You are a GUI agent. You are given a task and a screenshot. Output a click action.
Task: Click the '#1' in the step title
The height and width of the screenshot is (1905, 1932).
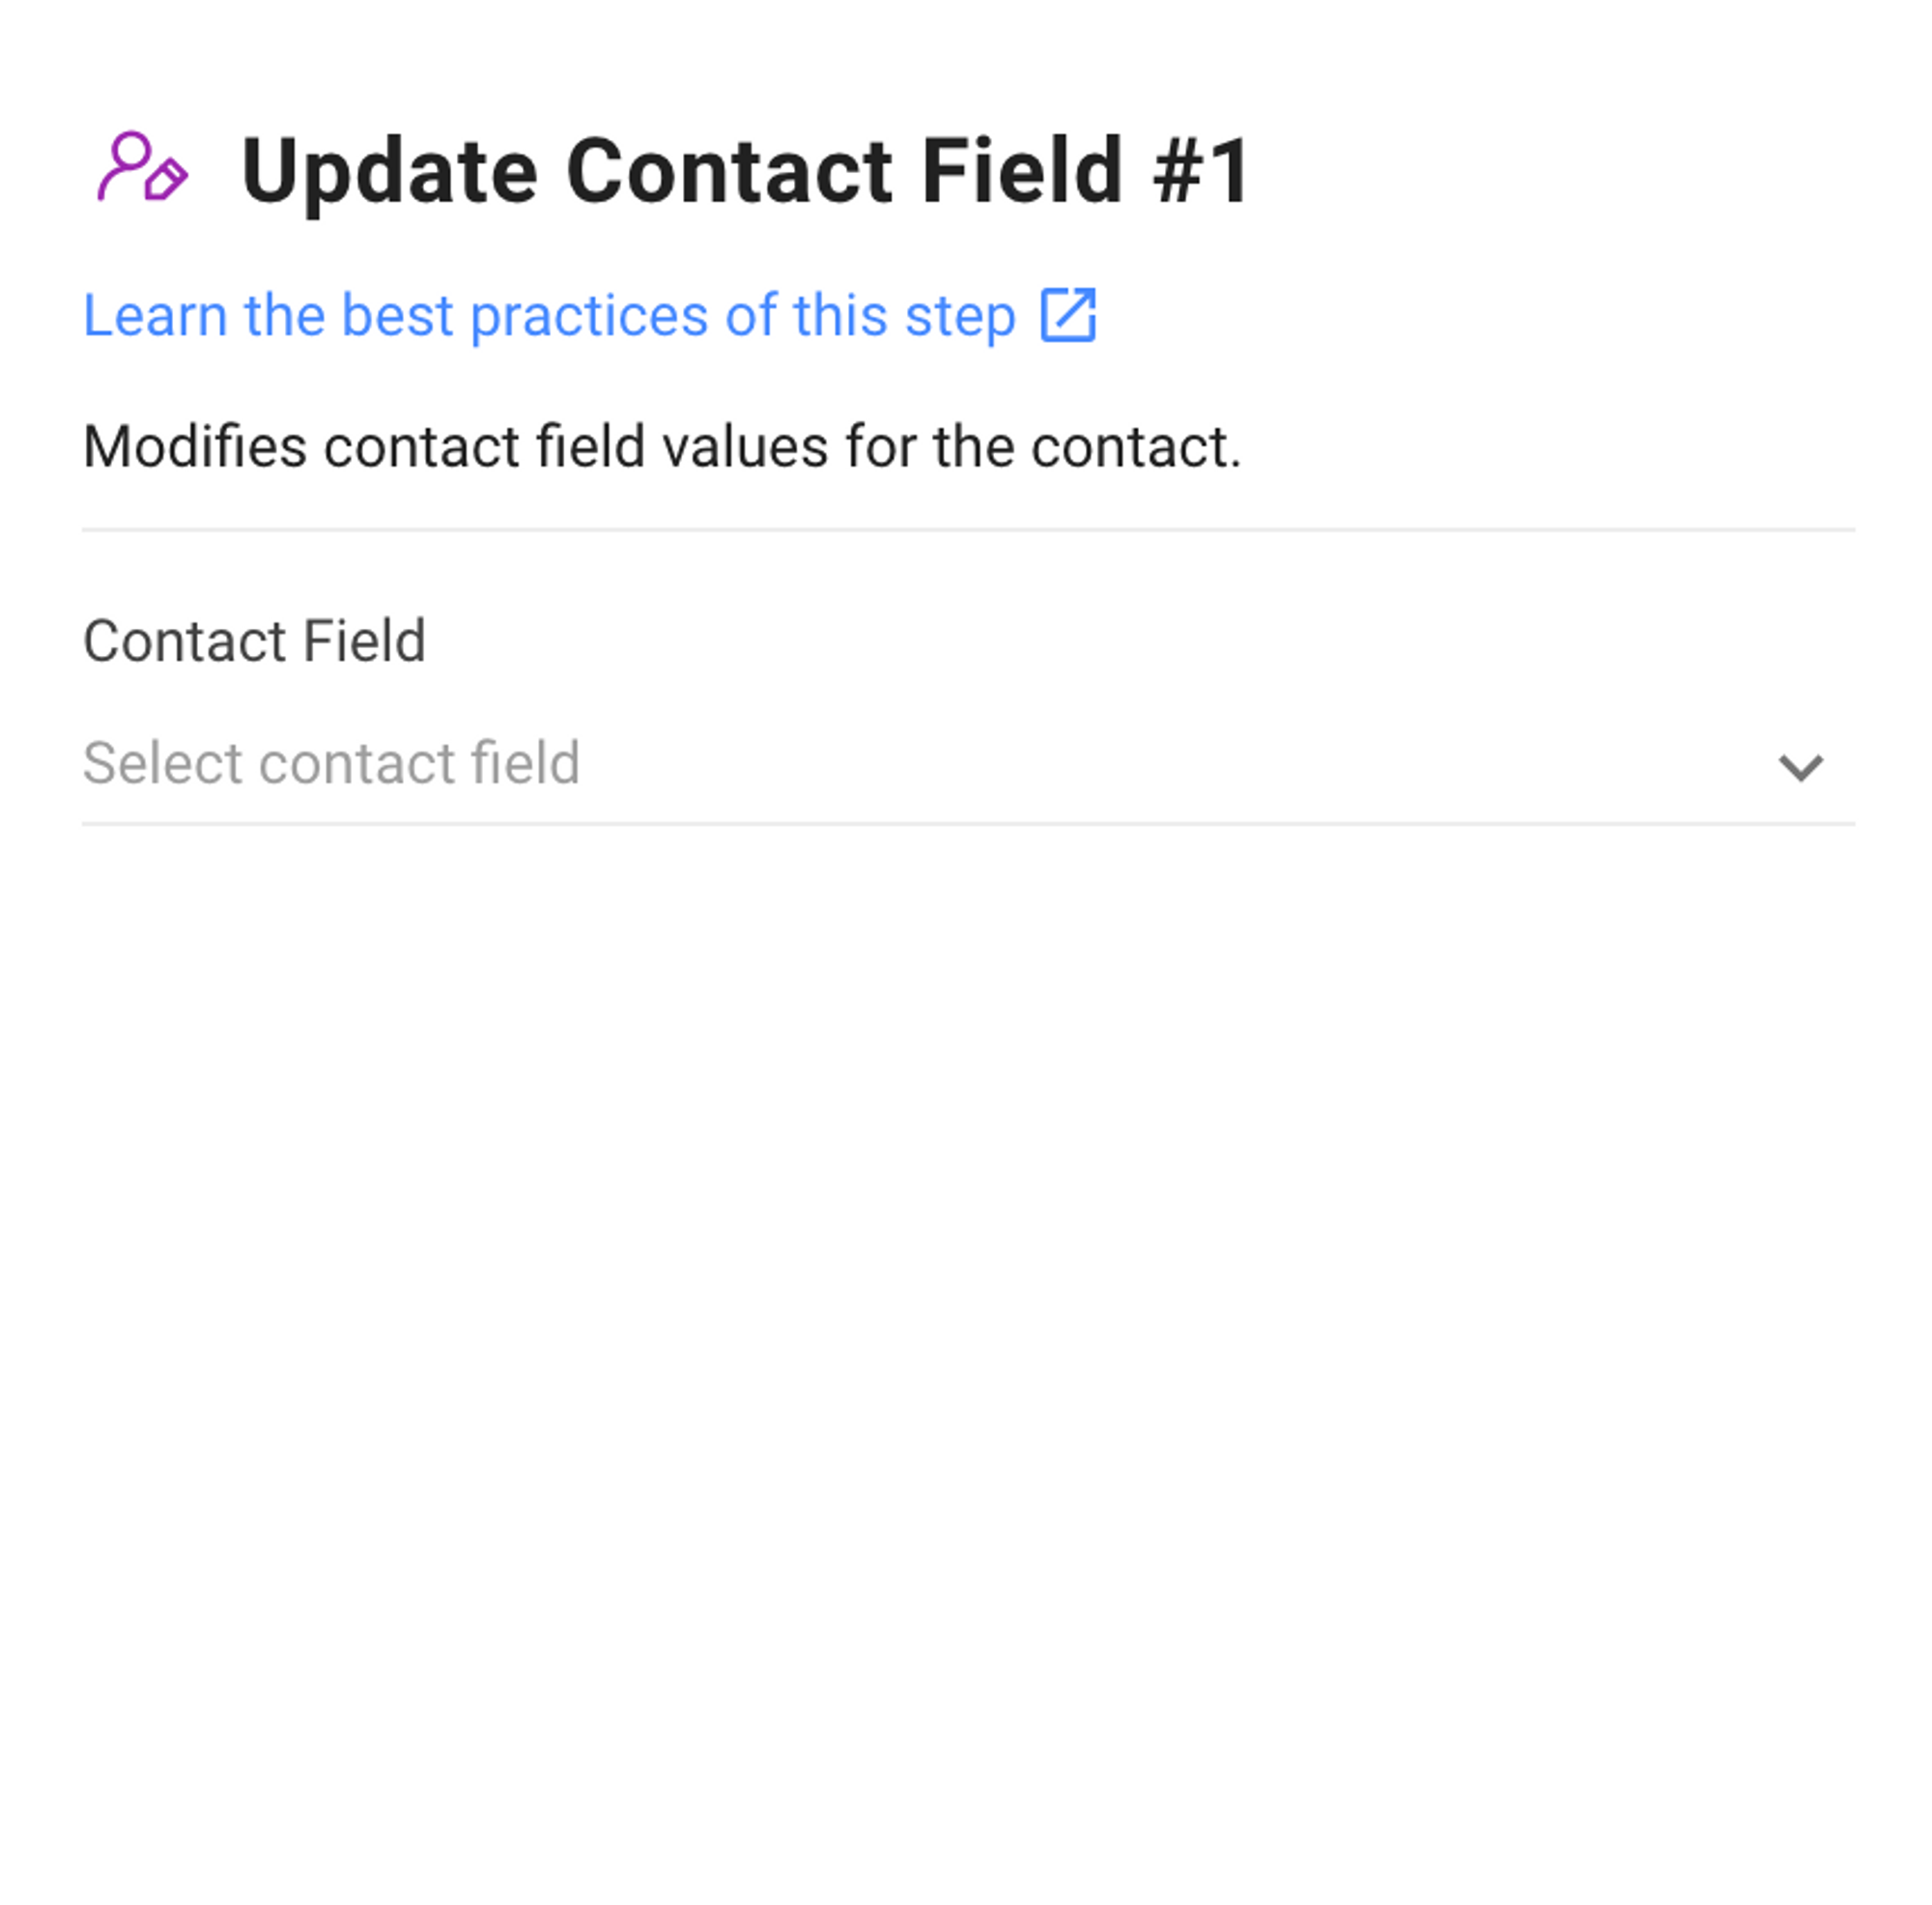pyautogui.click(x=1200, y=172)
